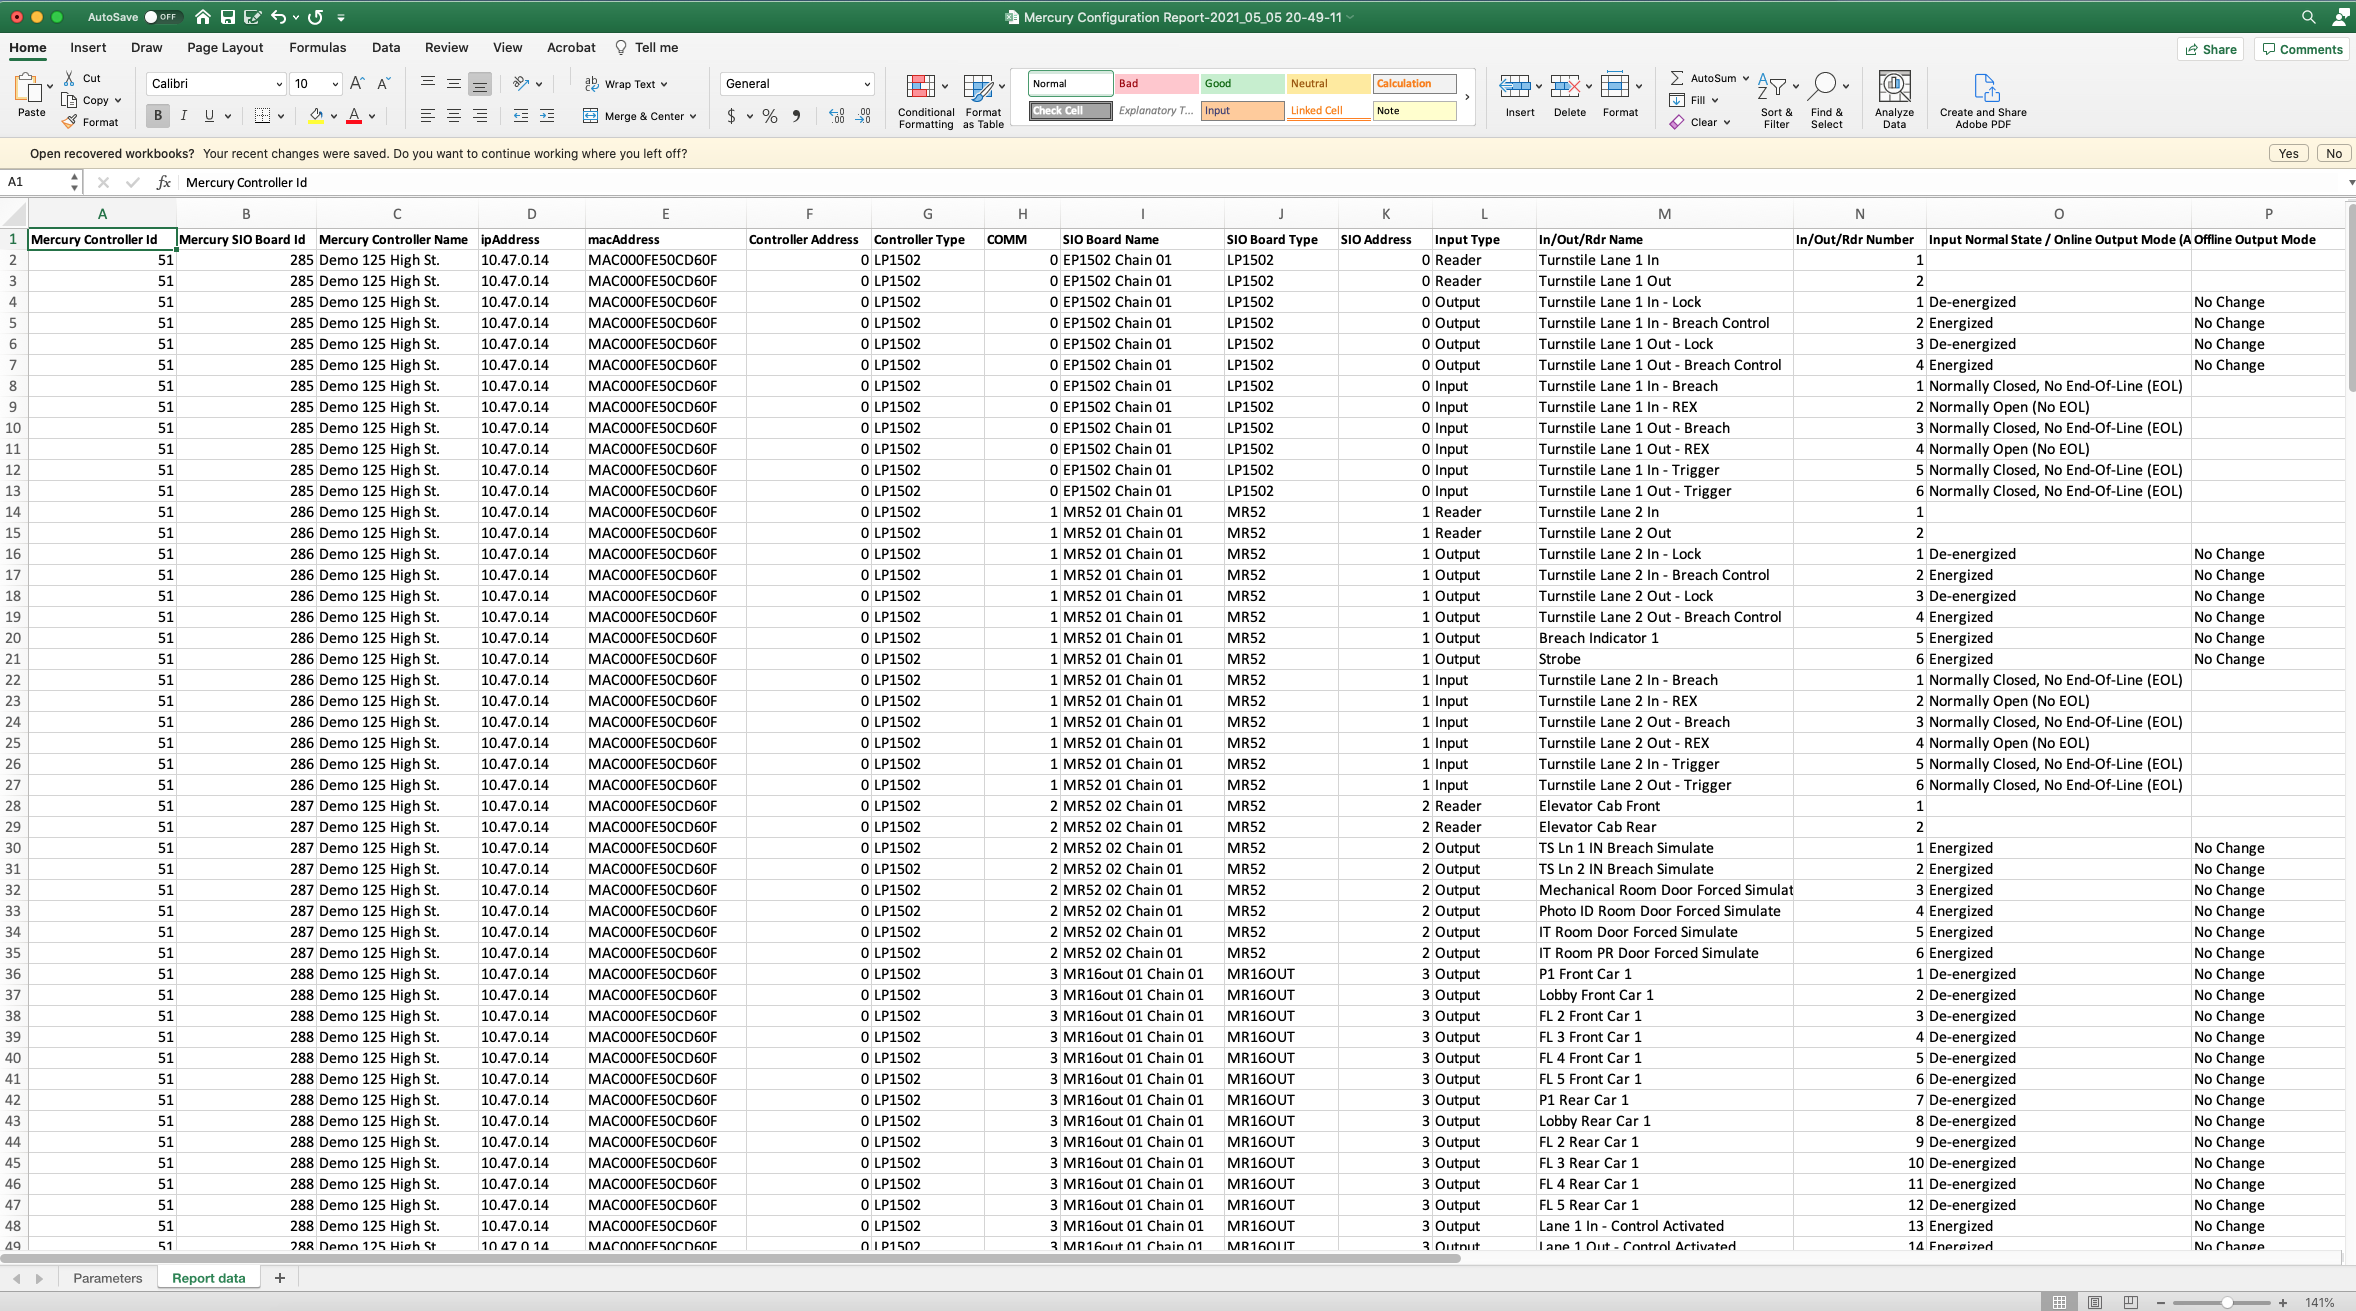
Task: Click Format as Table
Action: tap(981, 99)
